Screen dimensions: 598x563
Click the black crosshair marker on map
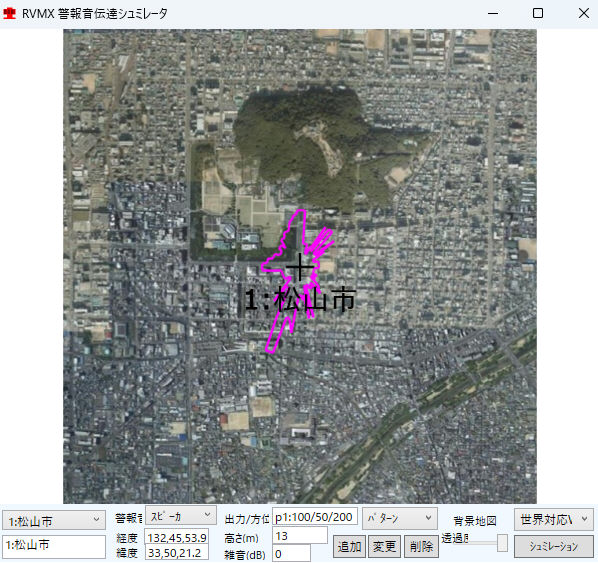(300, 267)
